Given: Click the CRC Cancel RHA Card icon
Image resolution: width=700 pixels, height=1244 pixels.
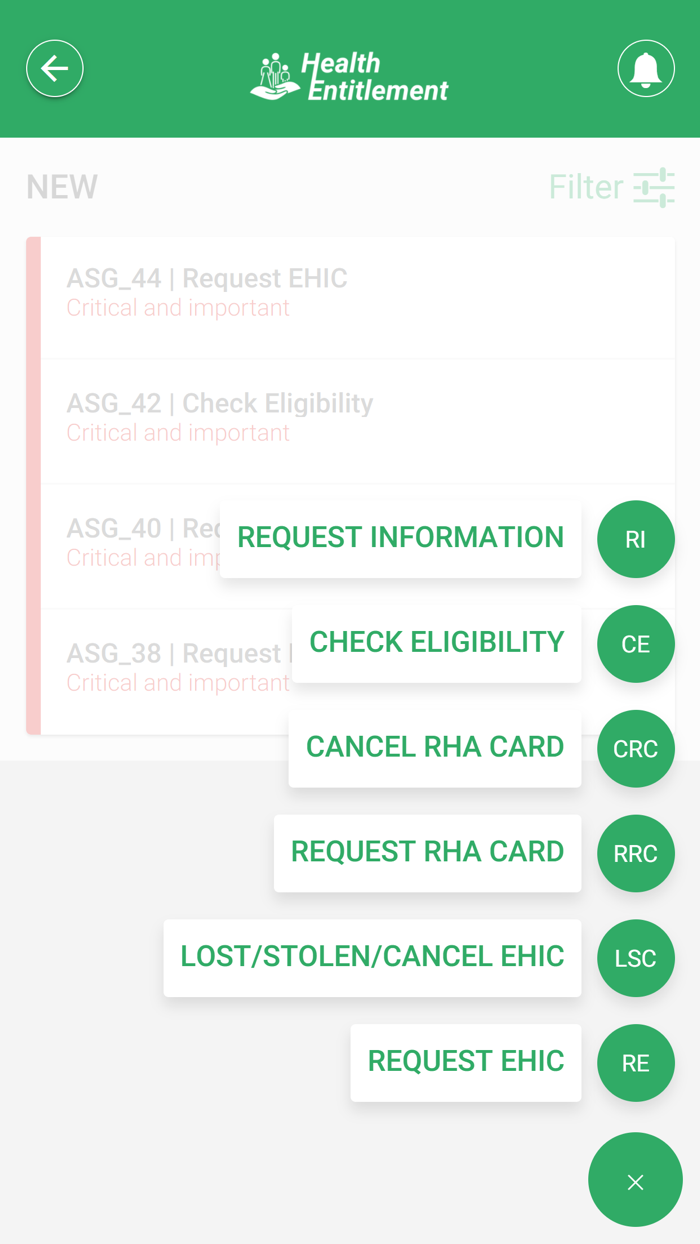Looking at the screenshot, I should coord(636,748).
